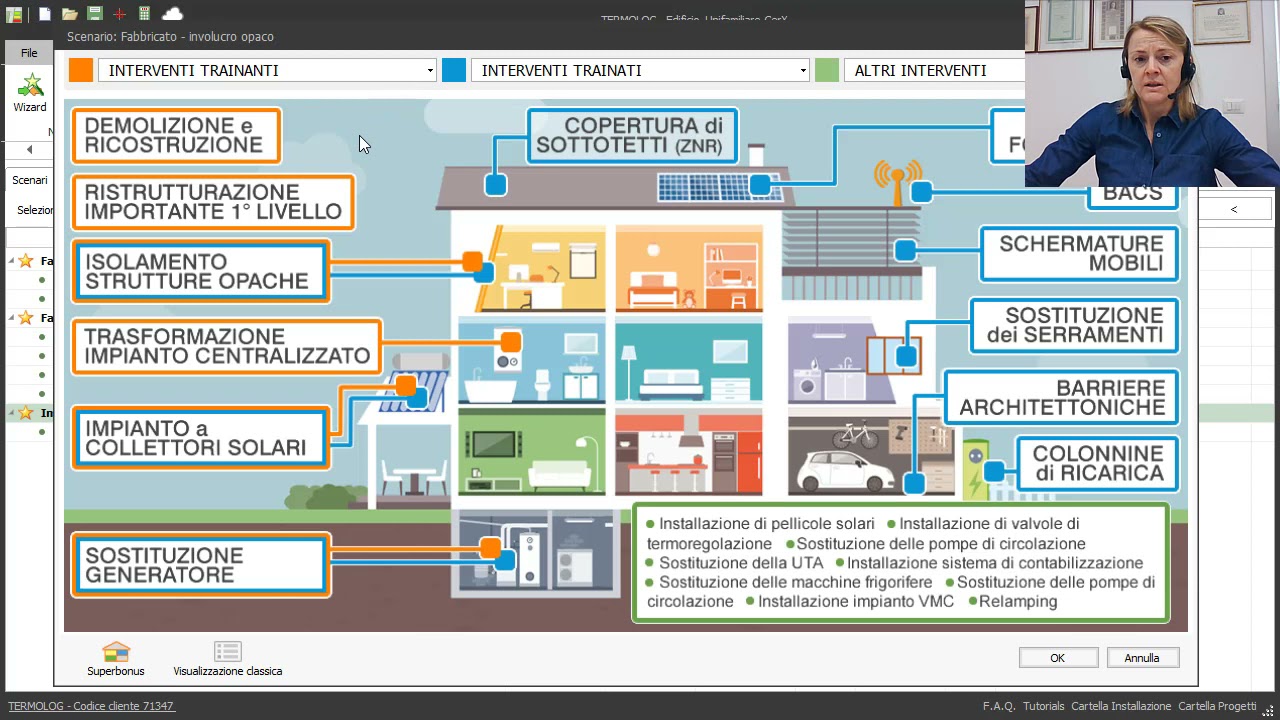Image resolution: width=1280 pixels, height=720 pixels.
Task: Click the window marker for Serramenti
Action: (906, 356)
